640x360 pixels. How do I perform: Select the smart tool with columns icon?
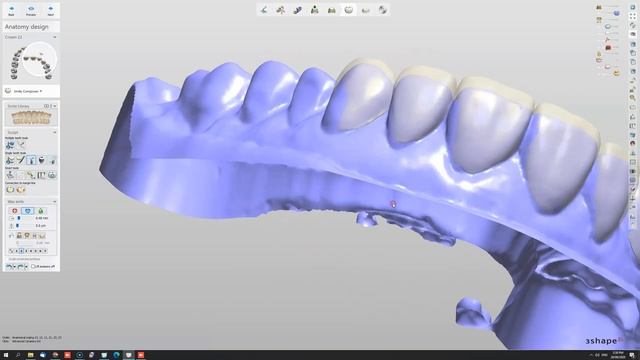(42, 175)
